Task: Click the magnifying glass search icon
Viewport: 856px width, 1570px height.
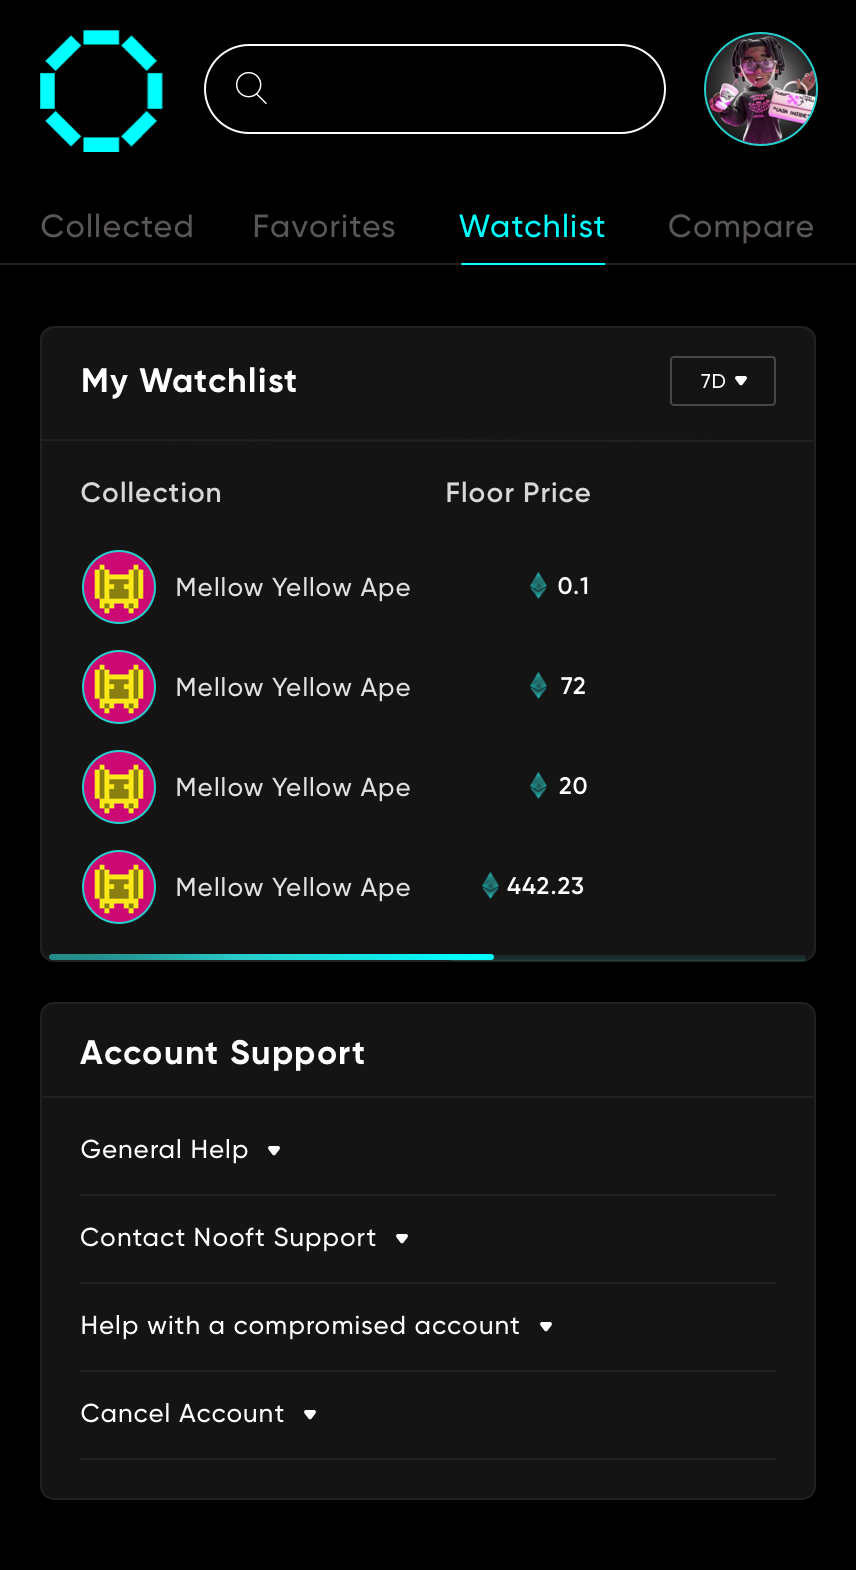Action: [251, 88]
